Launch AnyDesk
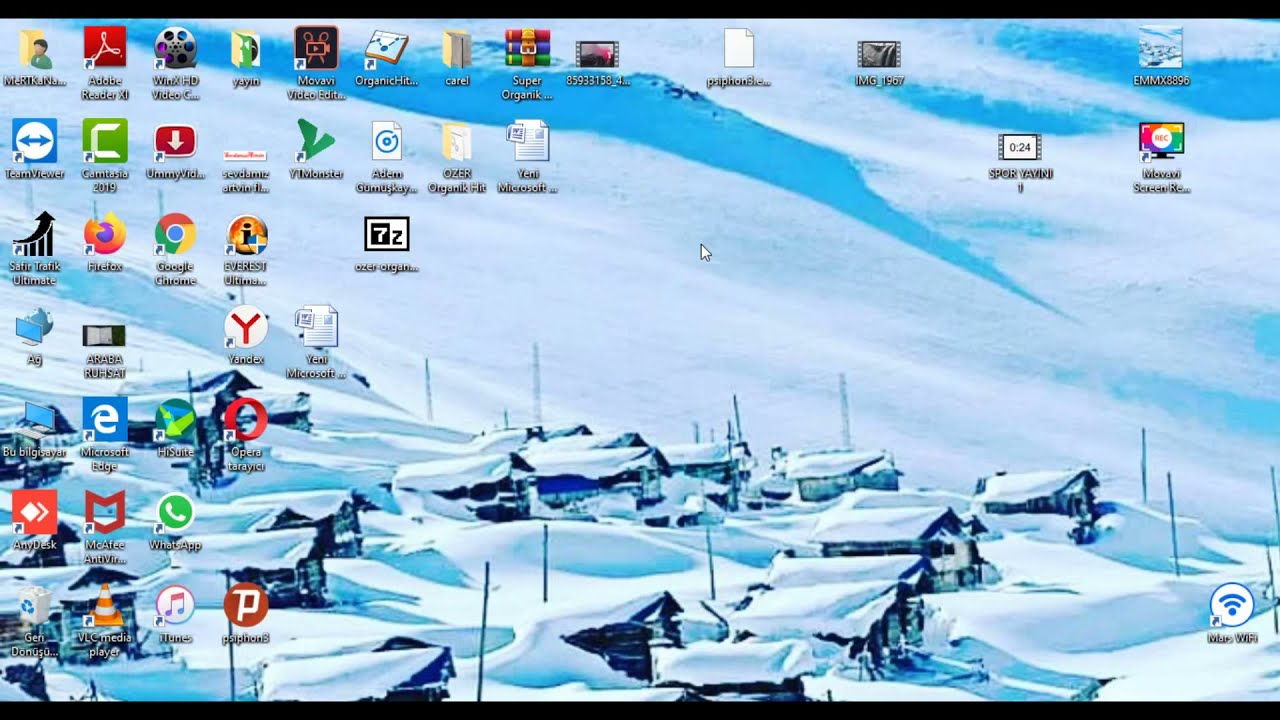 pos(34,513)
